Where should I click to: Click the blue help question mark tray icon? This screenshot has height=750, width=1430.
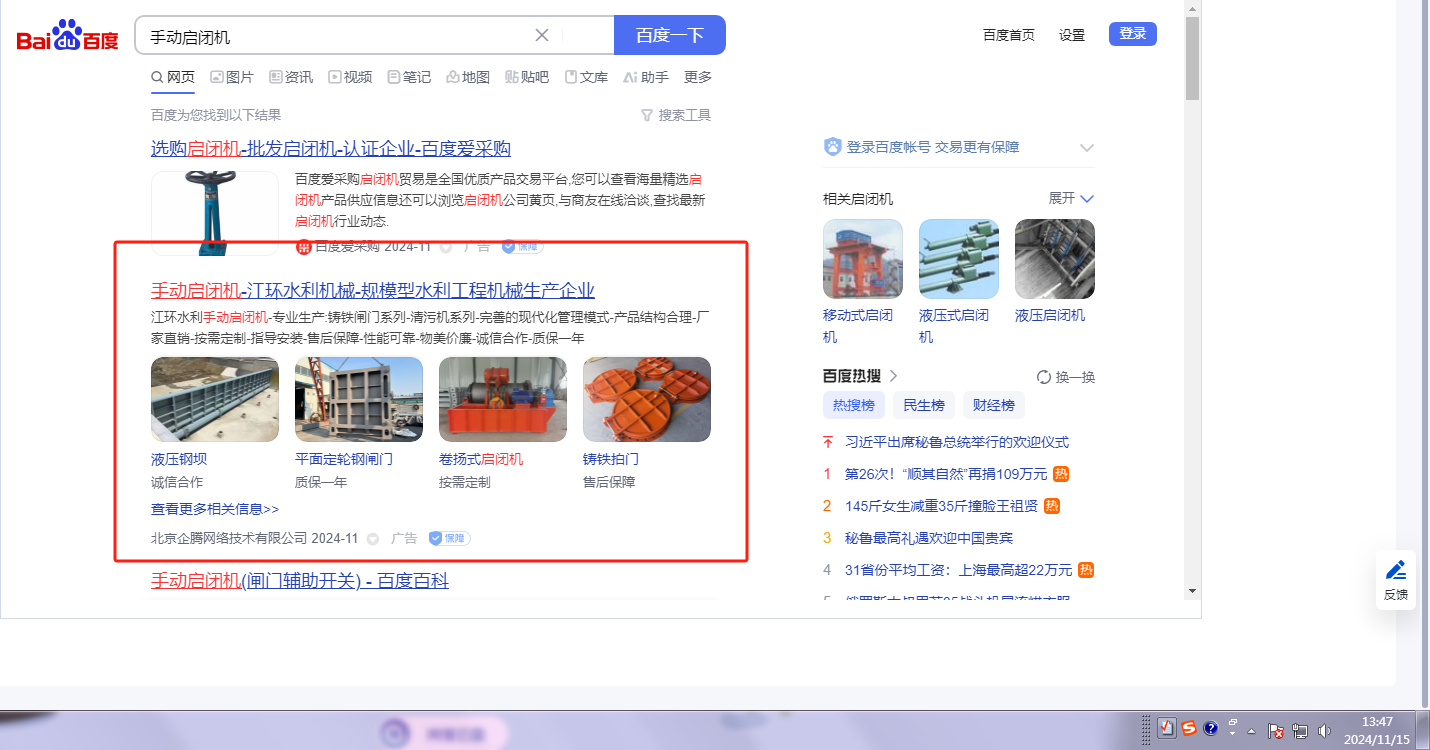click(1210, 728)
